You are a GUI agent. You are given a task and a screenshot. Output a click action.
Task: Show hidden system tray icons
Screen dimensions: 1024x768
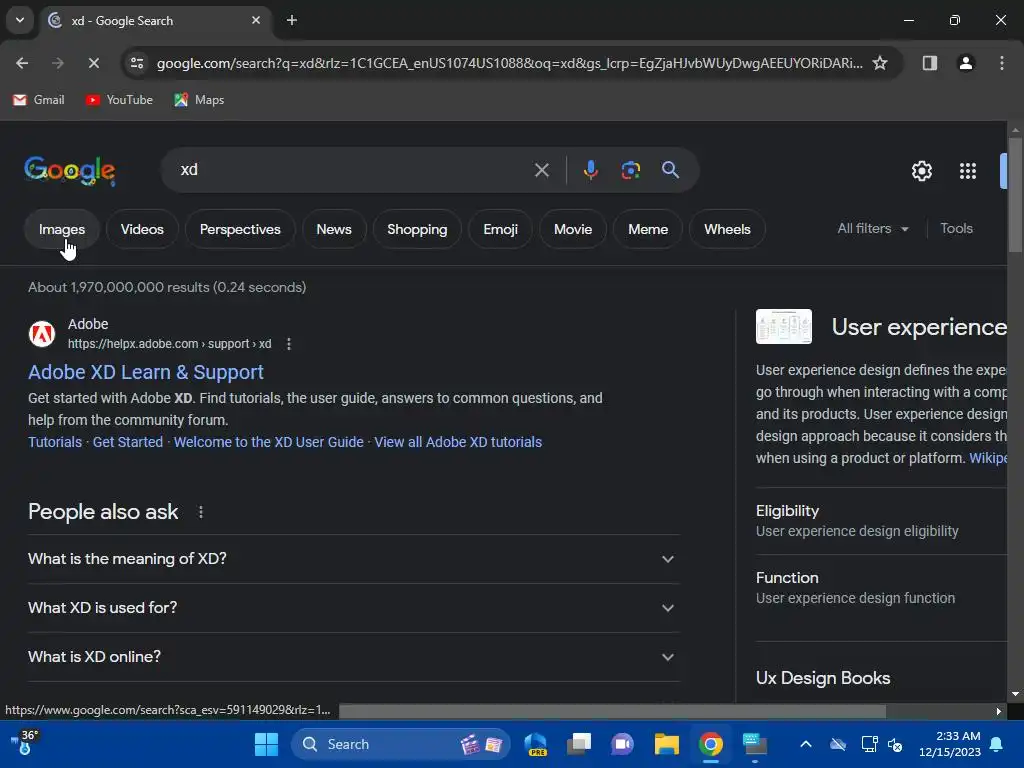(806, 744)
